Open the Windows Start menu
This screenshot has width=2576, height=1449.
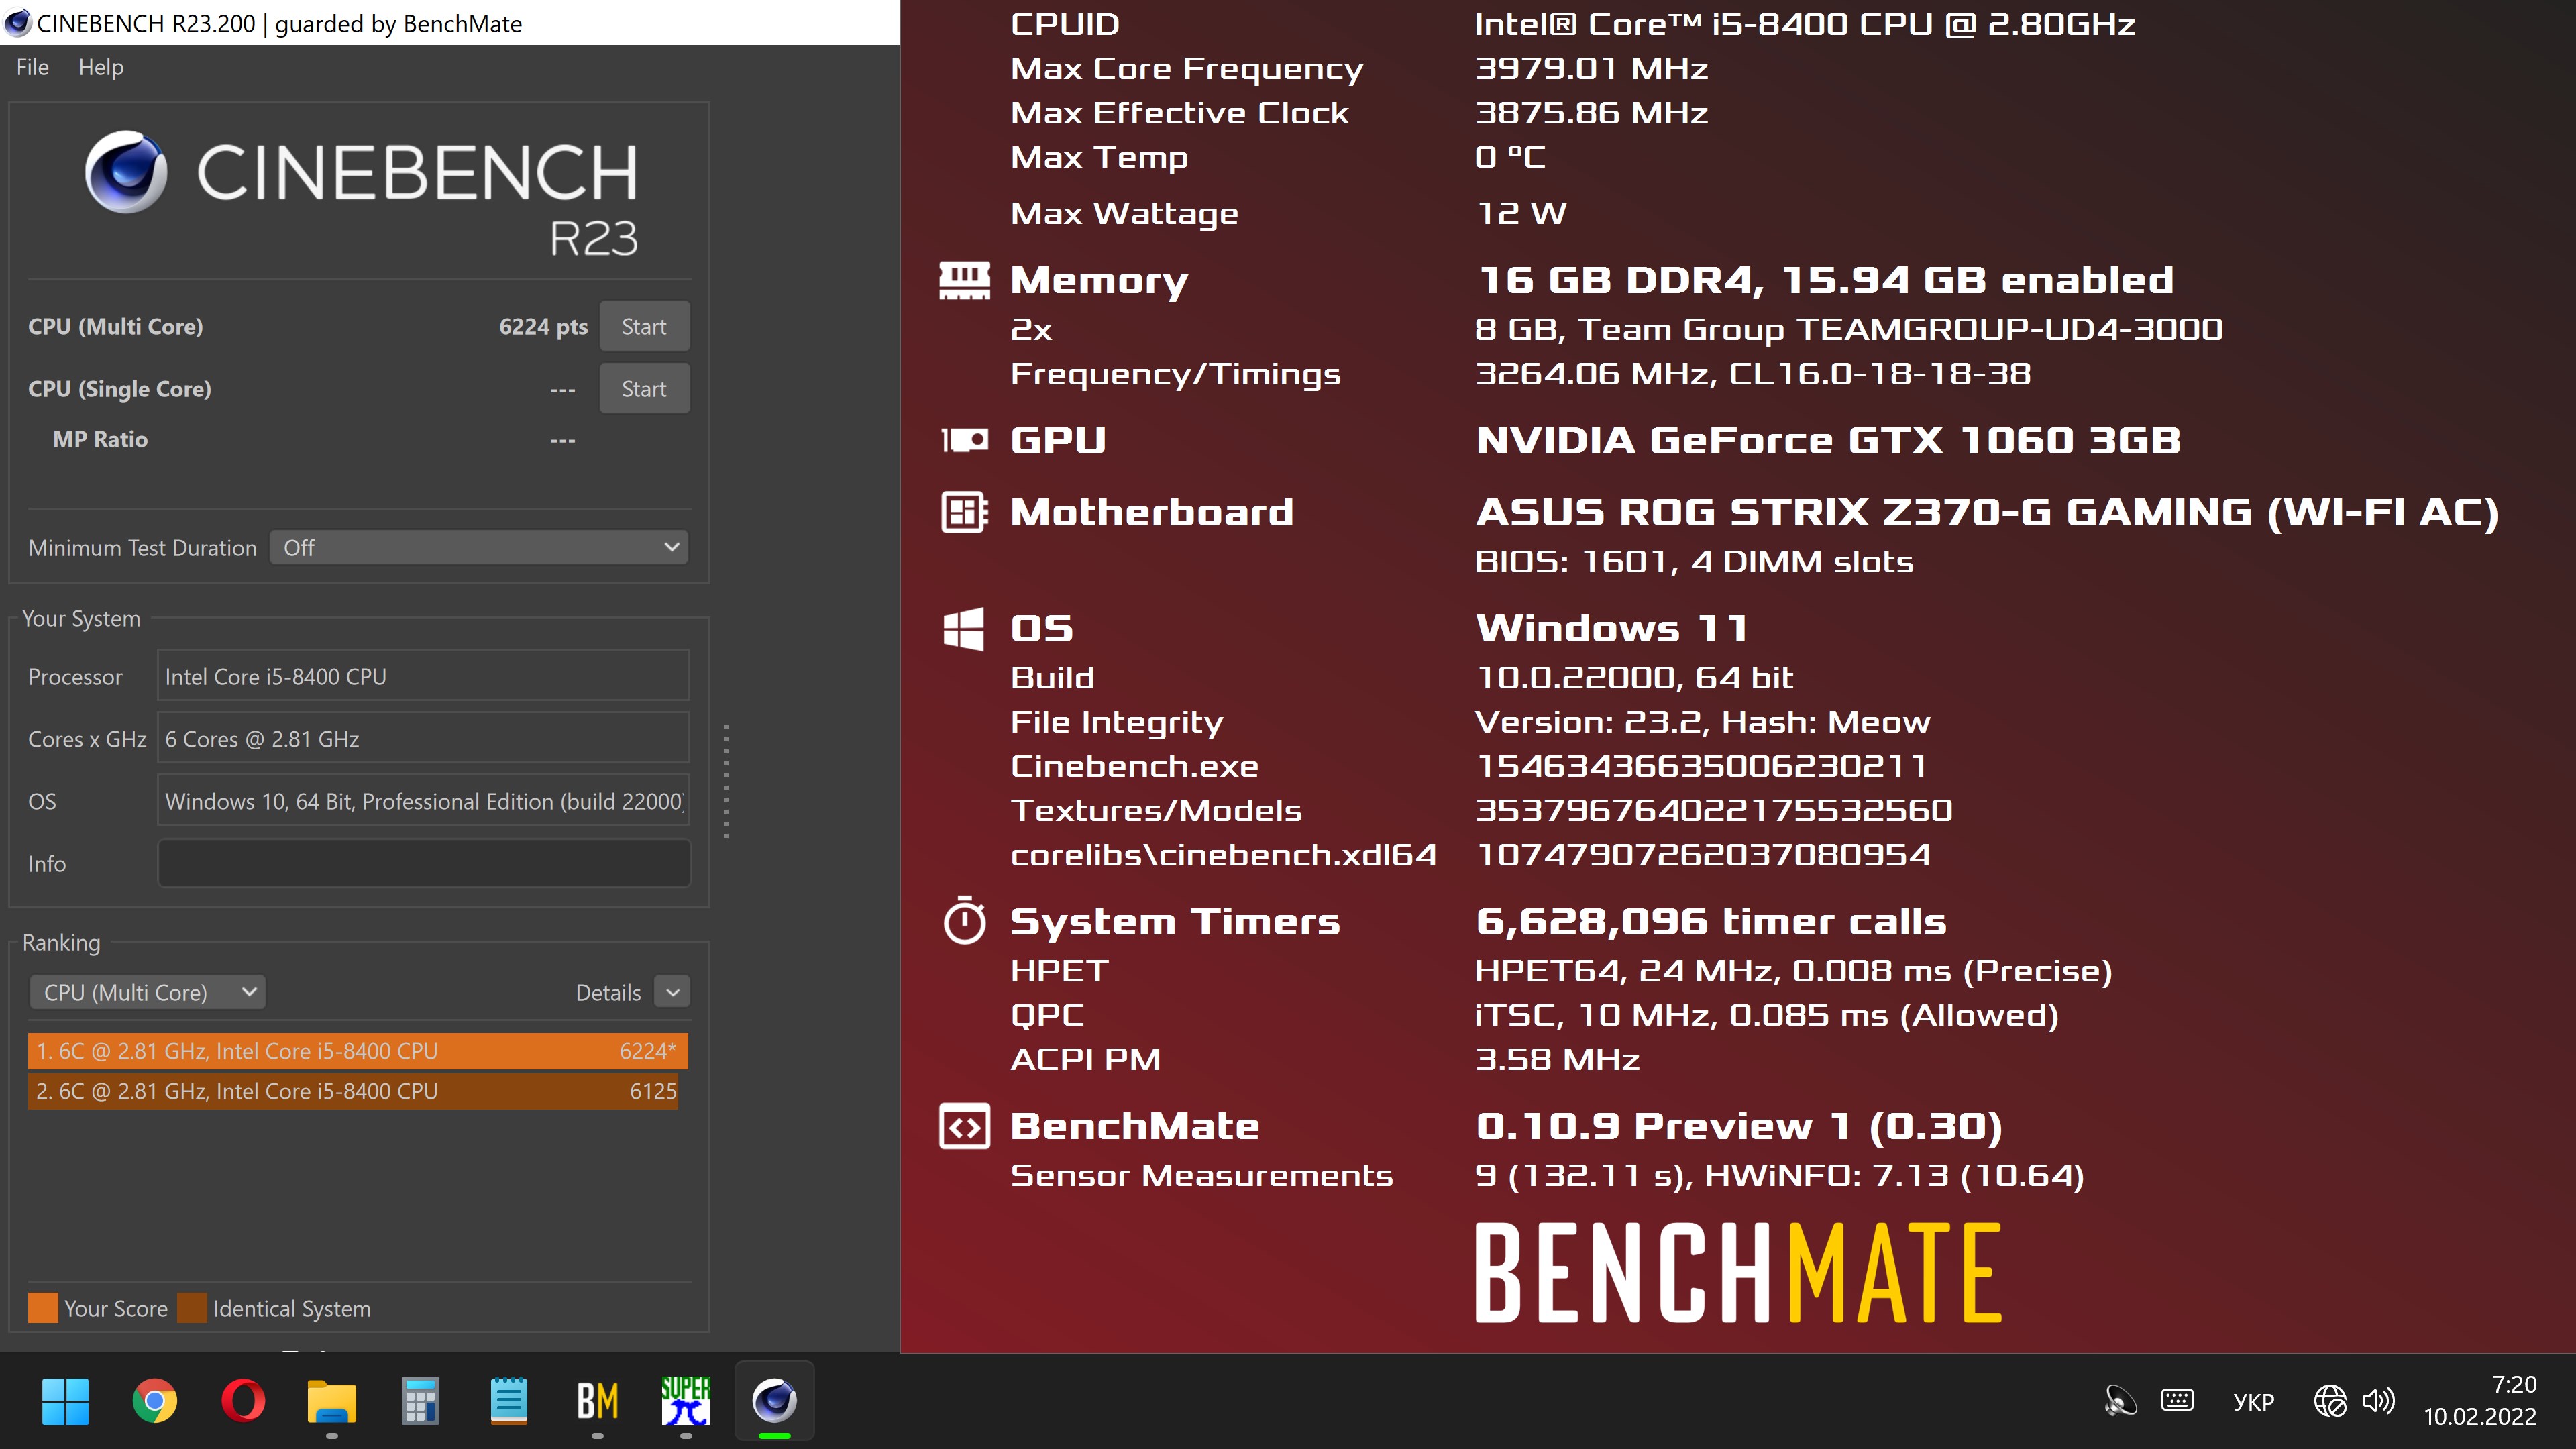(x=65, y=1401)
